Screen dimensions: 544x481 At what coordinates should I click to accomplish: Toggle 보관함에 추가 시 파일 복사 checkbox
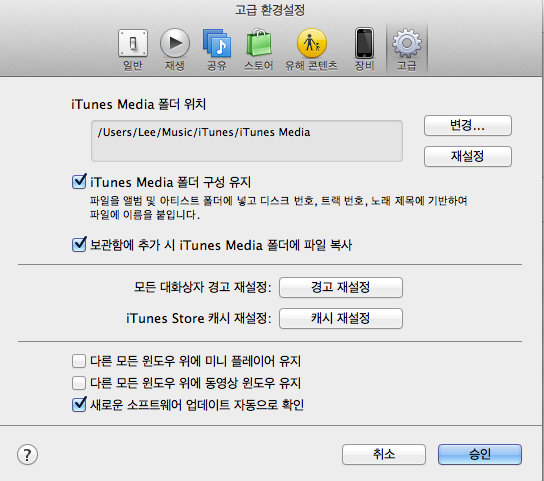tap(79, 245)
